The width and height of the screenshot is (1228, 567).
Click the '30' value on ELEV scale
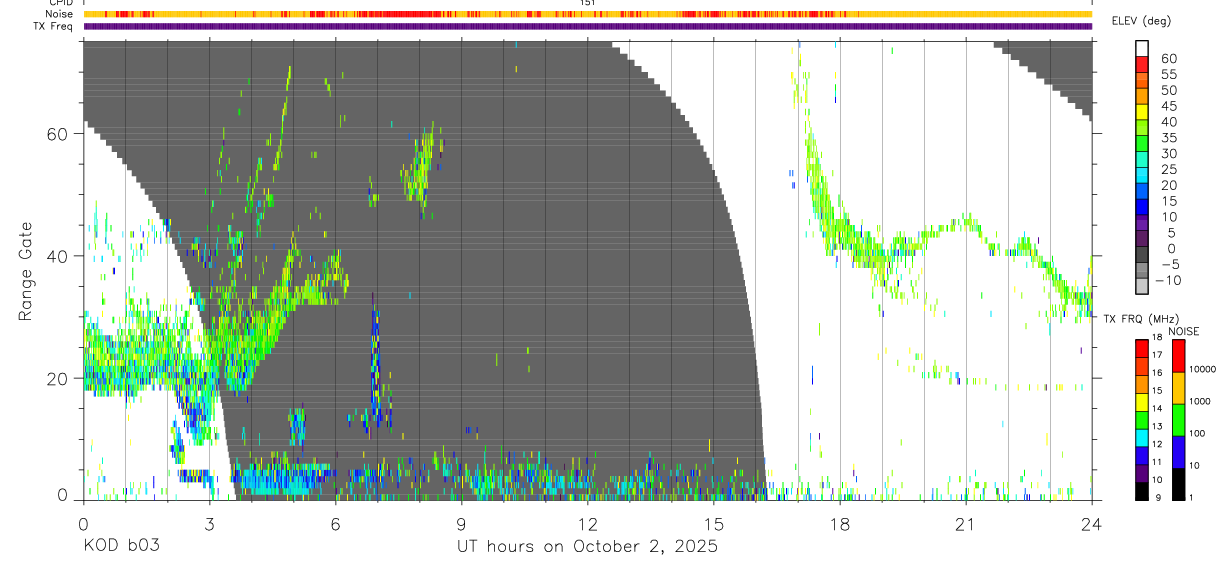(x=1168, y=153)
